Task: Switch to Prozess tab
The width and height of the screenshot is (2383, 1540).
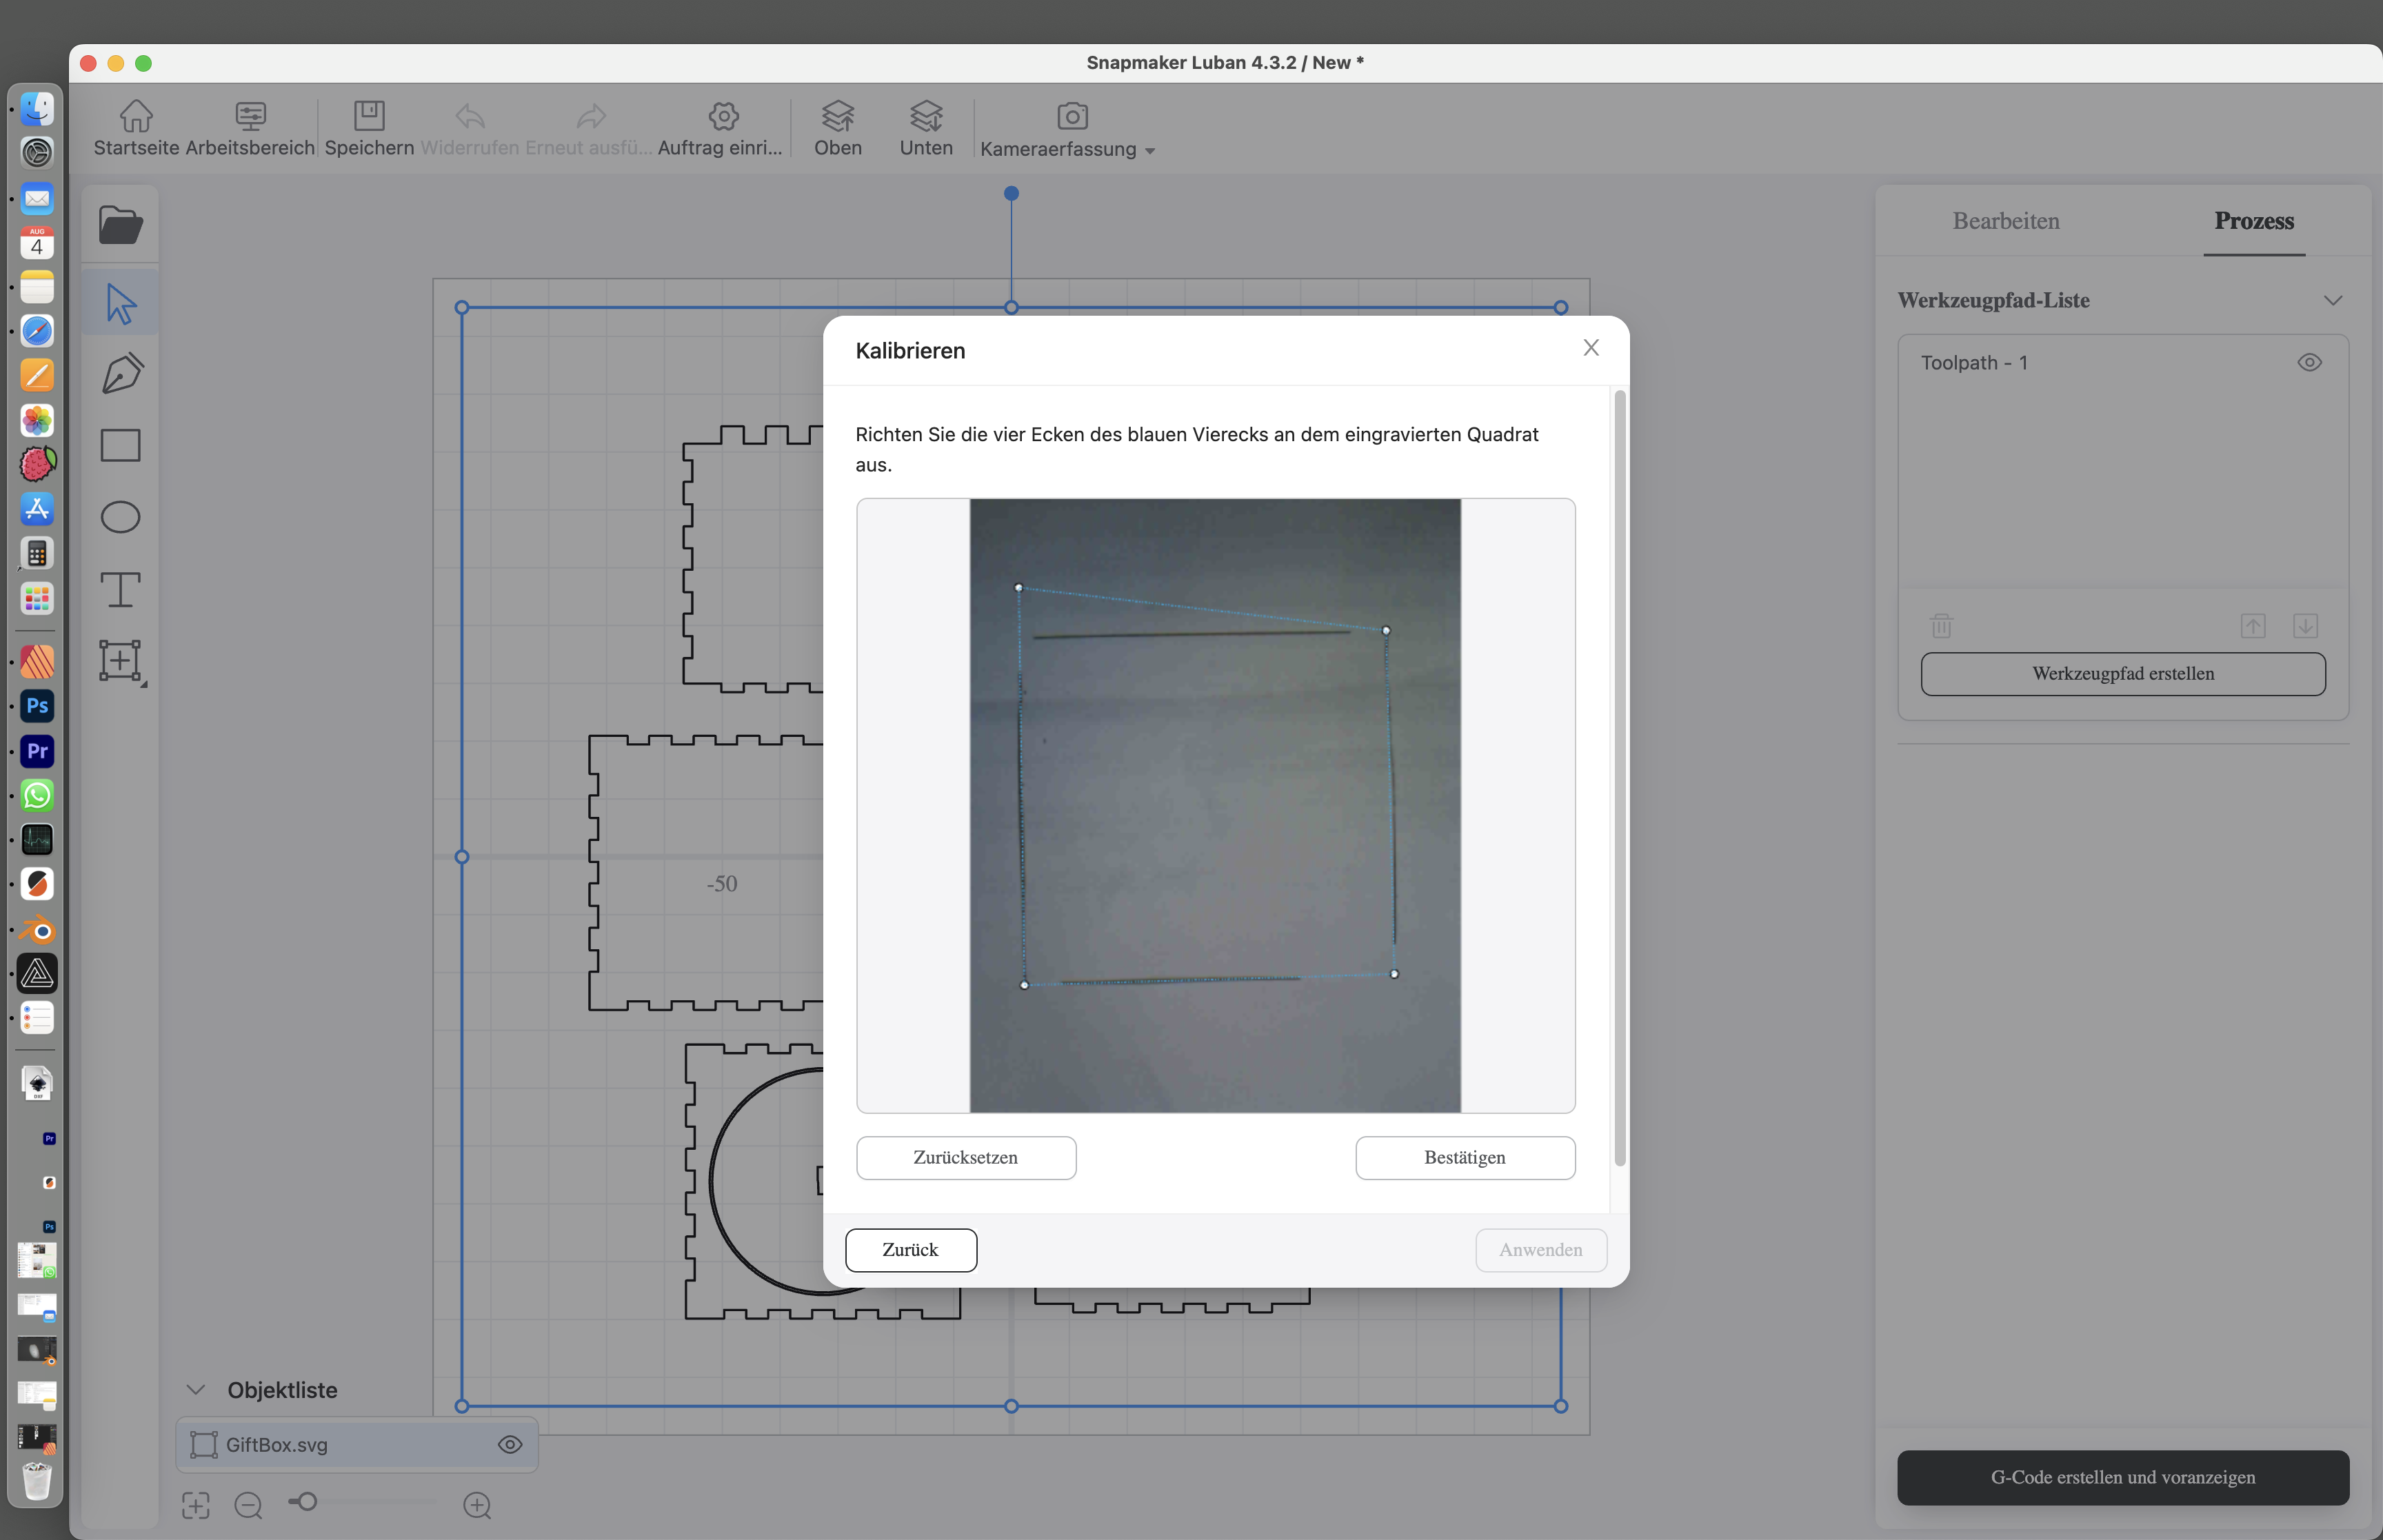Action: point(2253,221)
